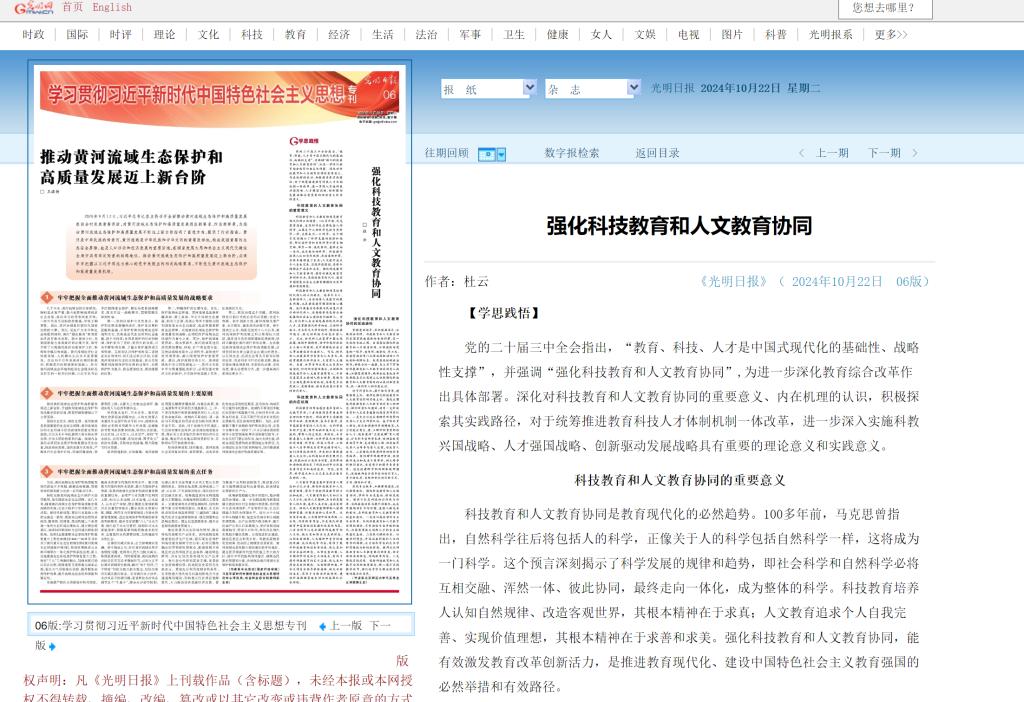Open vertical 强化科技教育和人文教育协同 headline in page preview
The image size is (1024, 702).
point(376,233)
